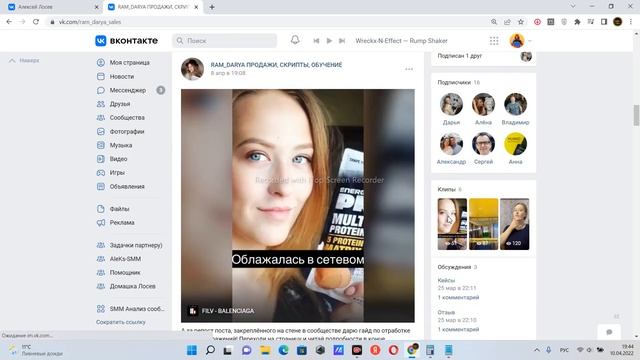Open the Кейсы discussion
The width and height of the screenshot is (640, 360).
coord(446,280)
